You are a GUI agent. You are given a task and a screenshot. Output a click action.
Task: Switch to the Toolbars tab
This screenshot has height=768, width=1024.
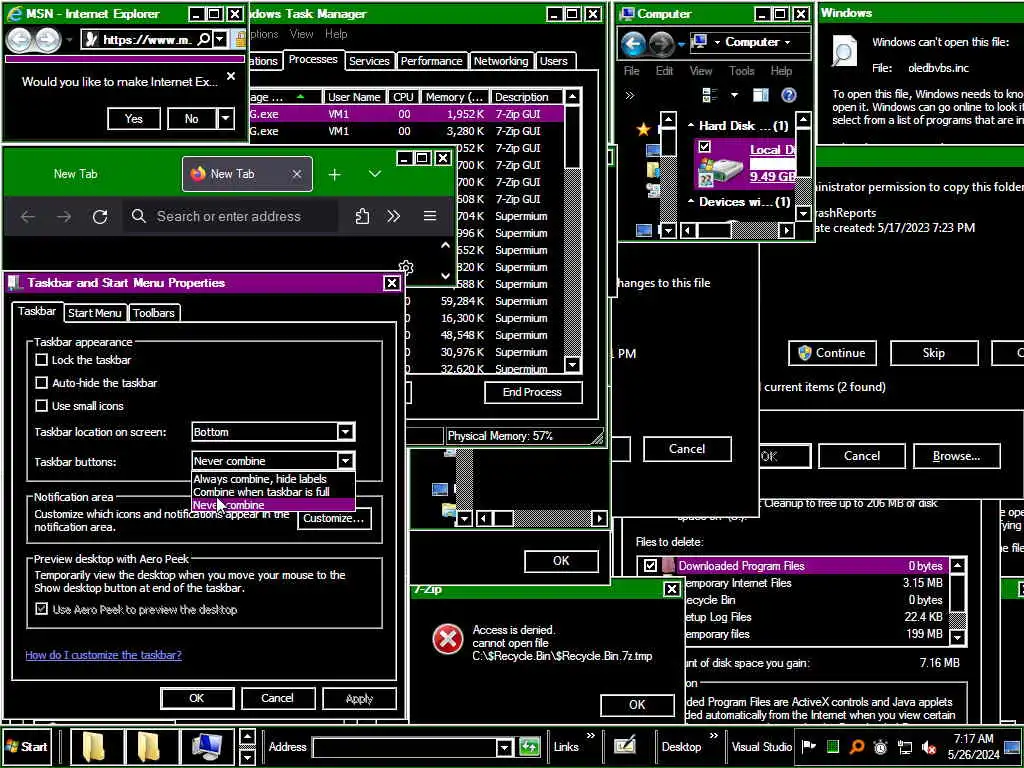coord(154,313)
